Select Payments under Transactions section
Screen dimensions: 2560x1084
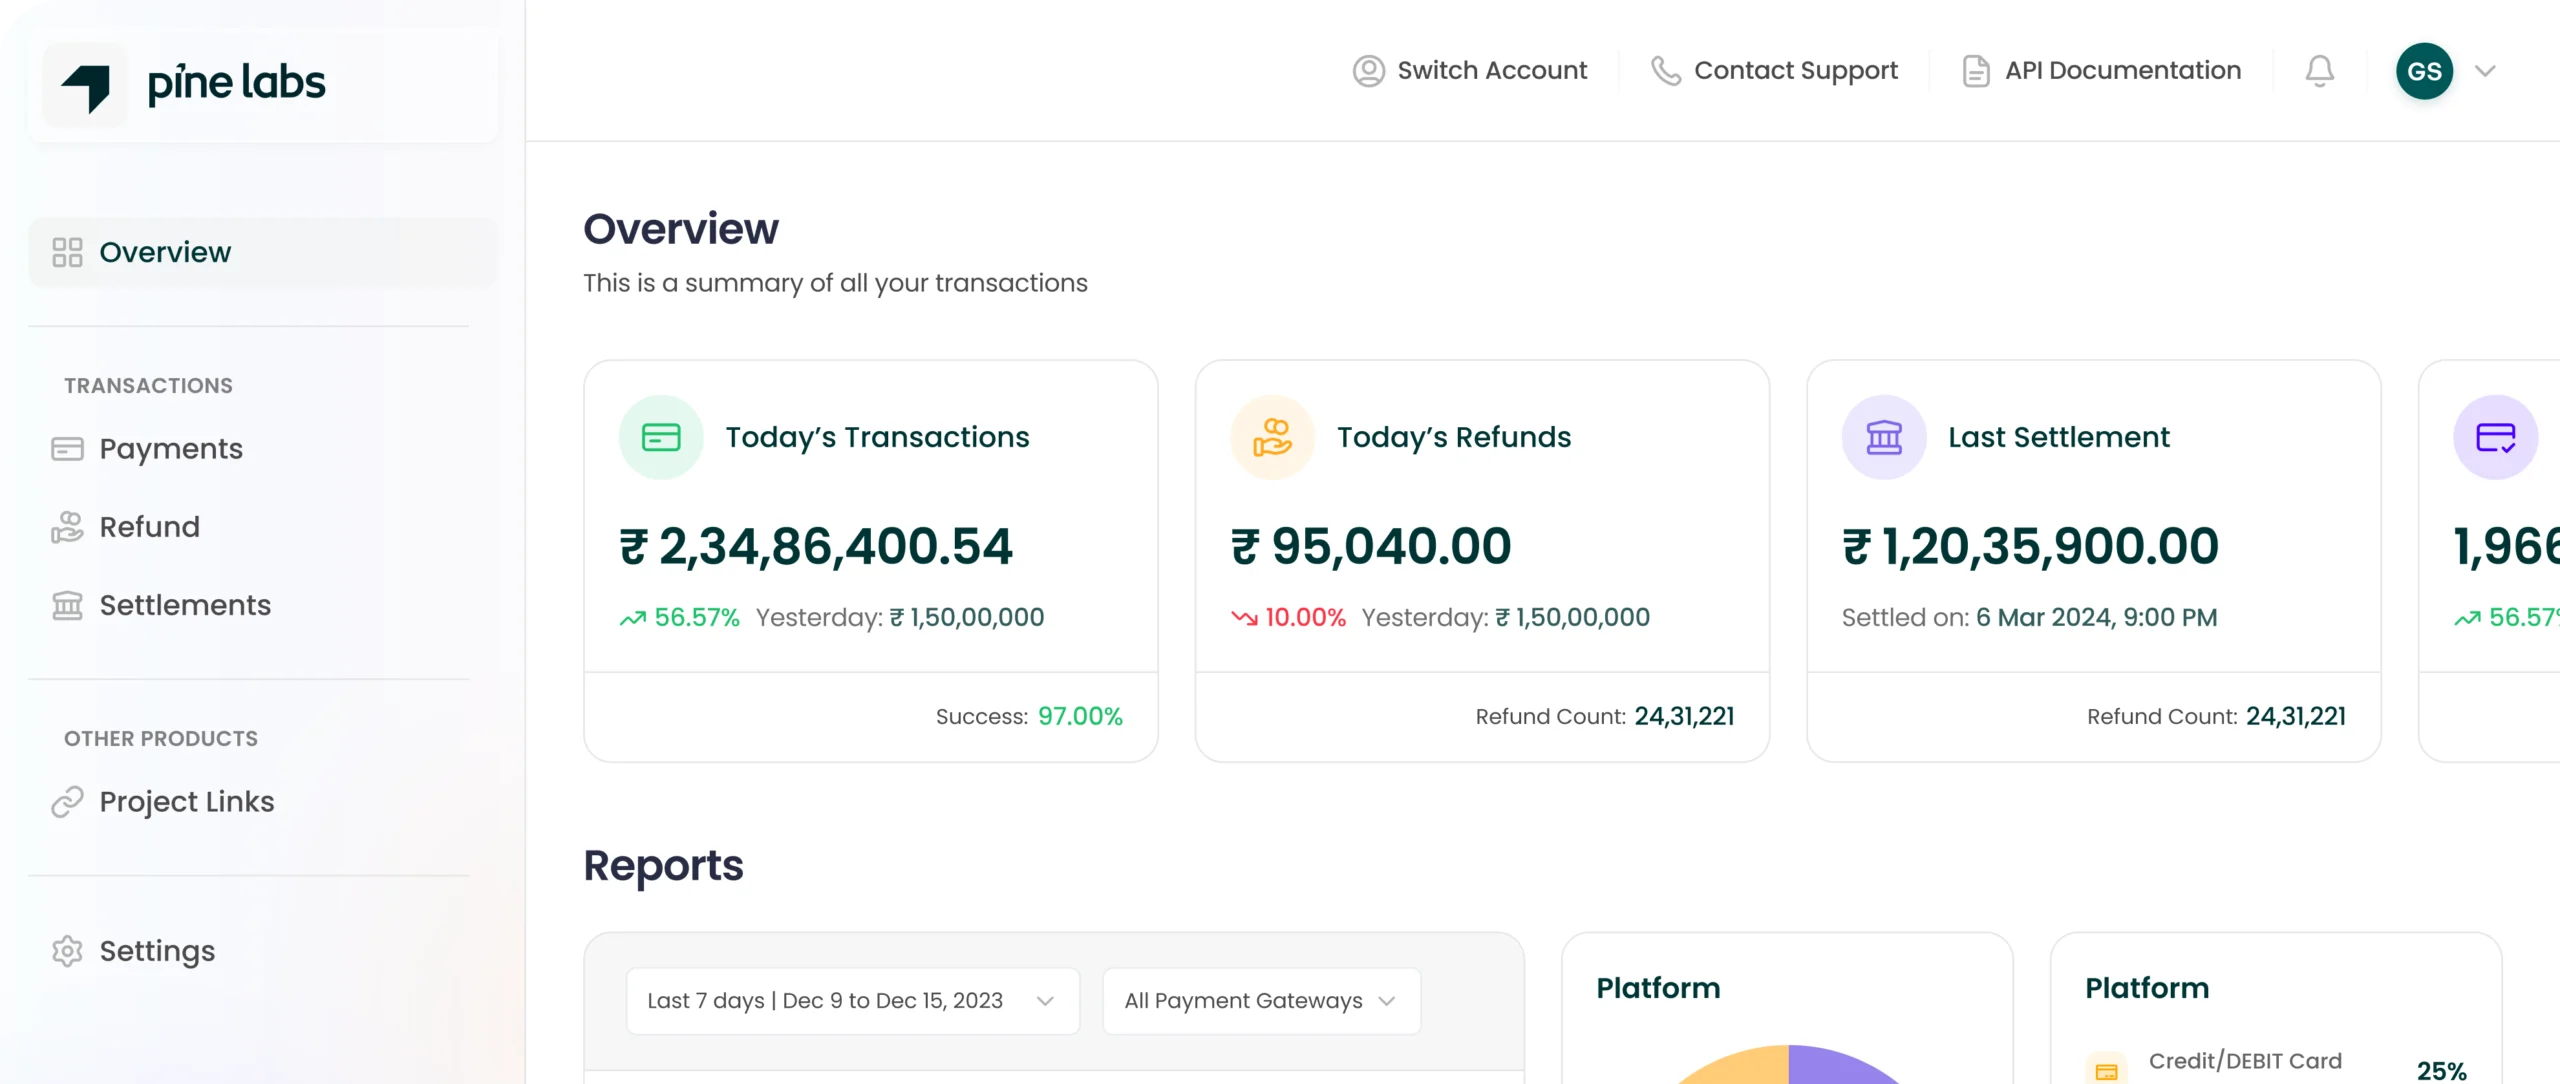click(170, 448)
